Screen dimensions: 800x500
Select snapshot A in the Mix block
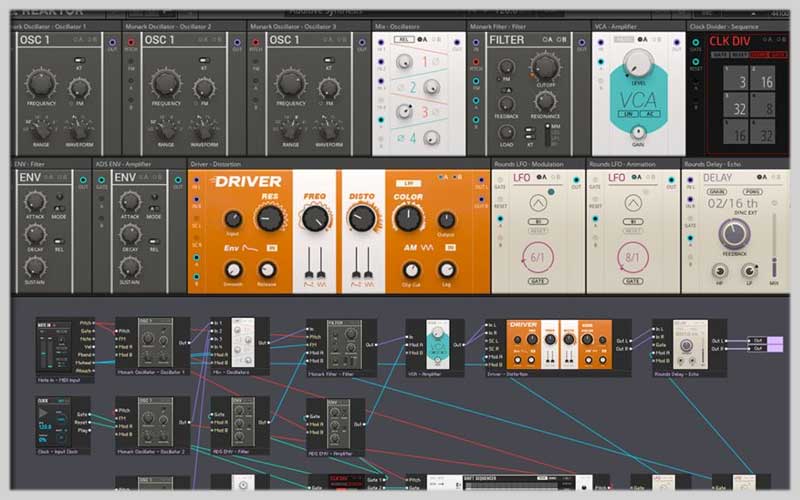click(x=422, y=39)
